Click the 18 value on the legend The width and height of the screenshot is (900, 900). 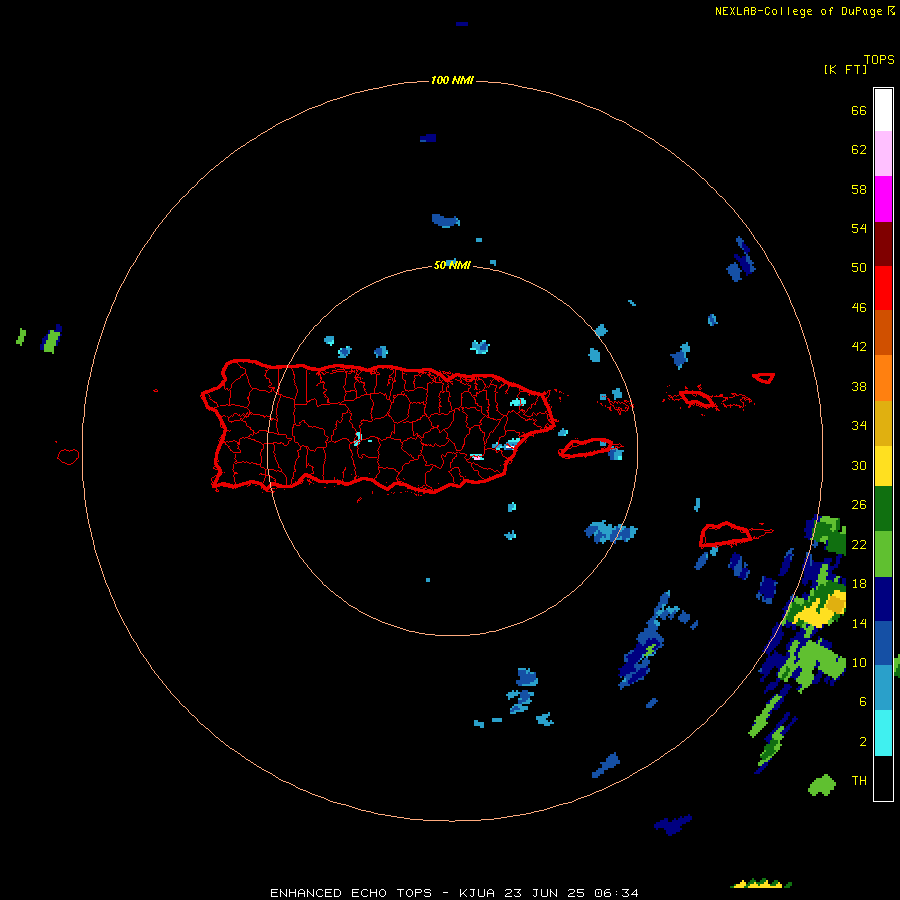click(x=859, y=584)
